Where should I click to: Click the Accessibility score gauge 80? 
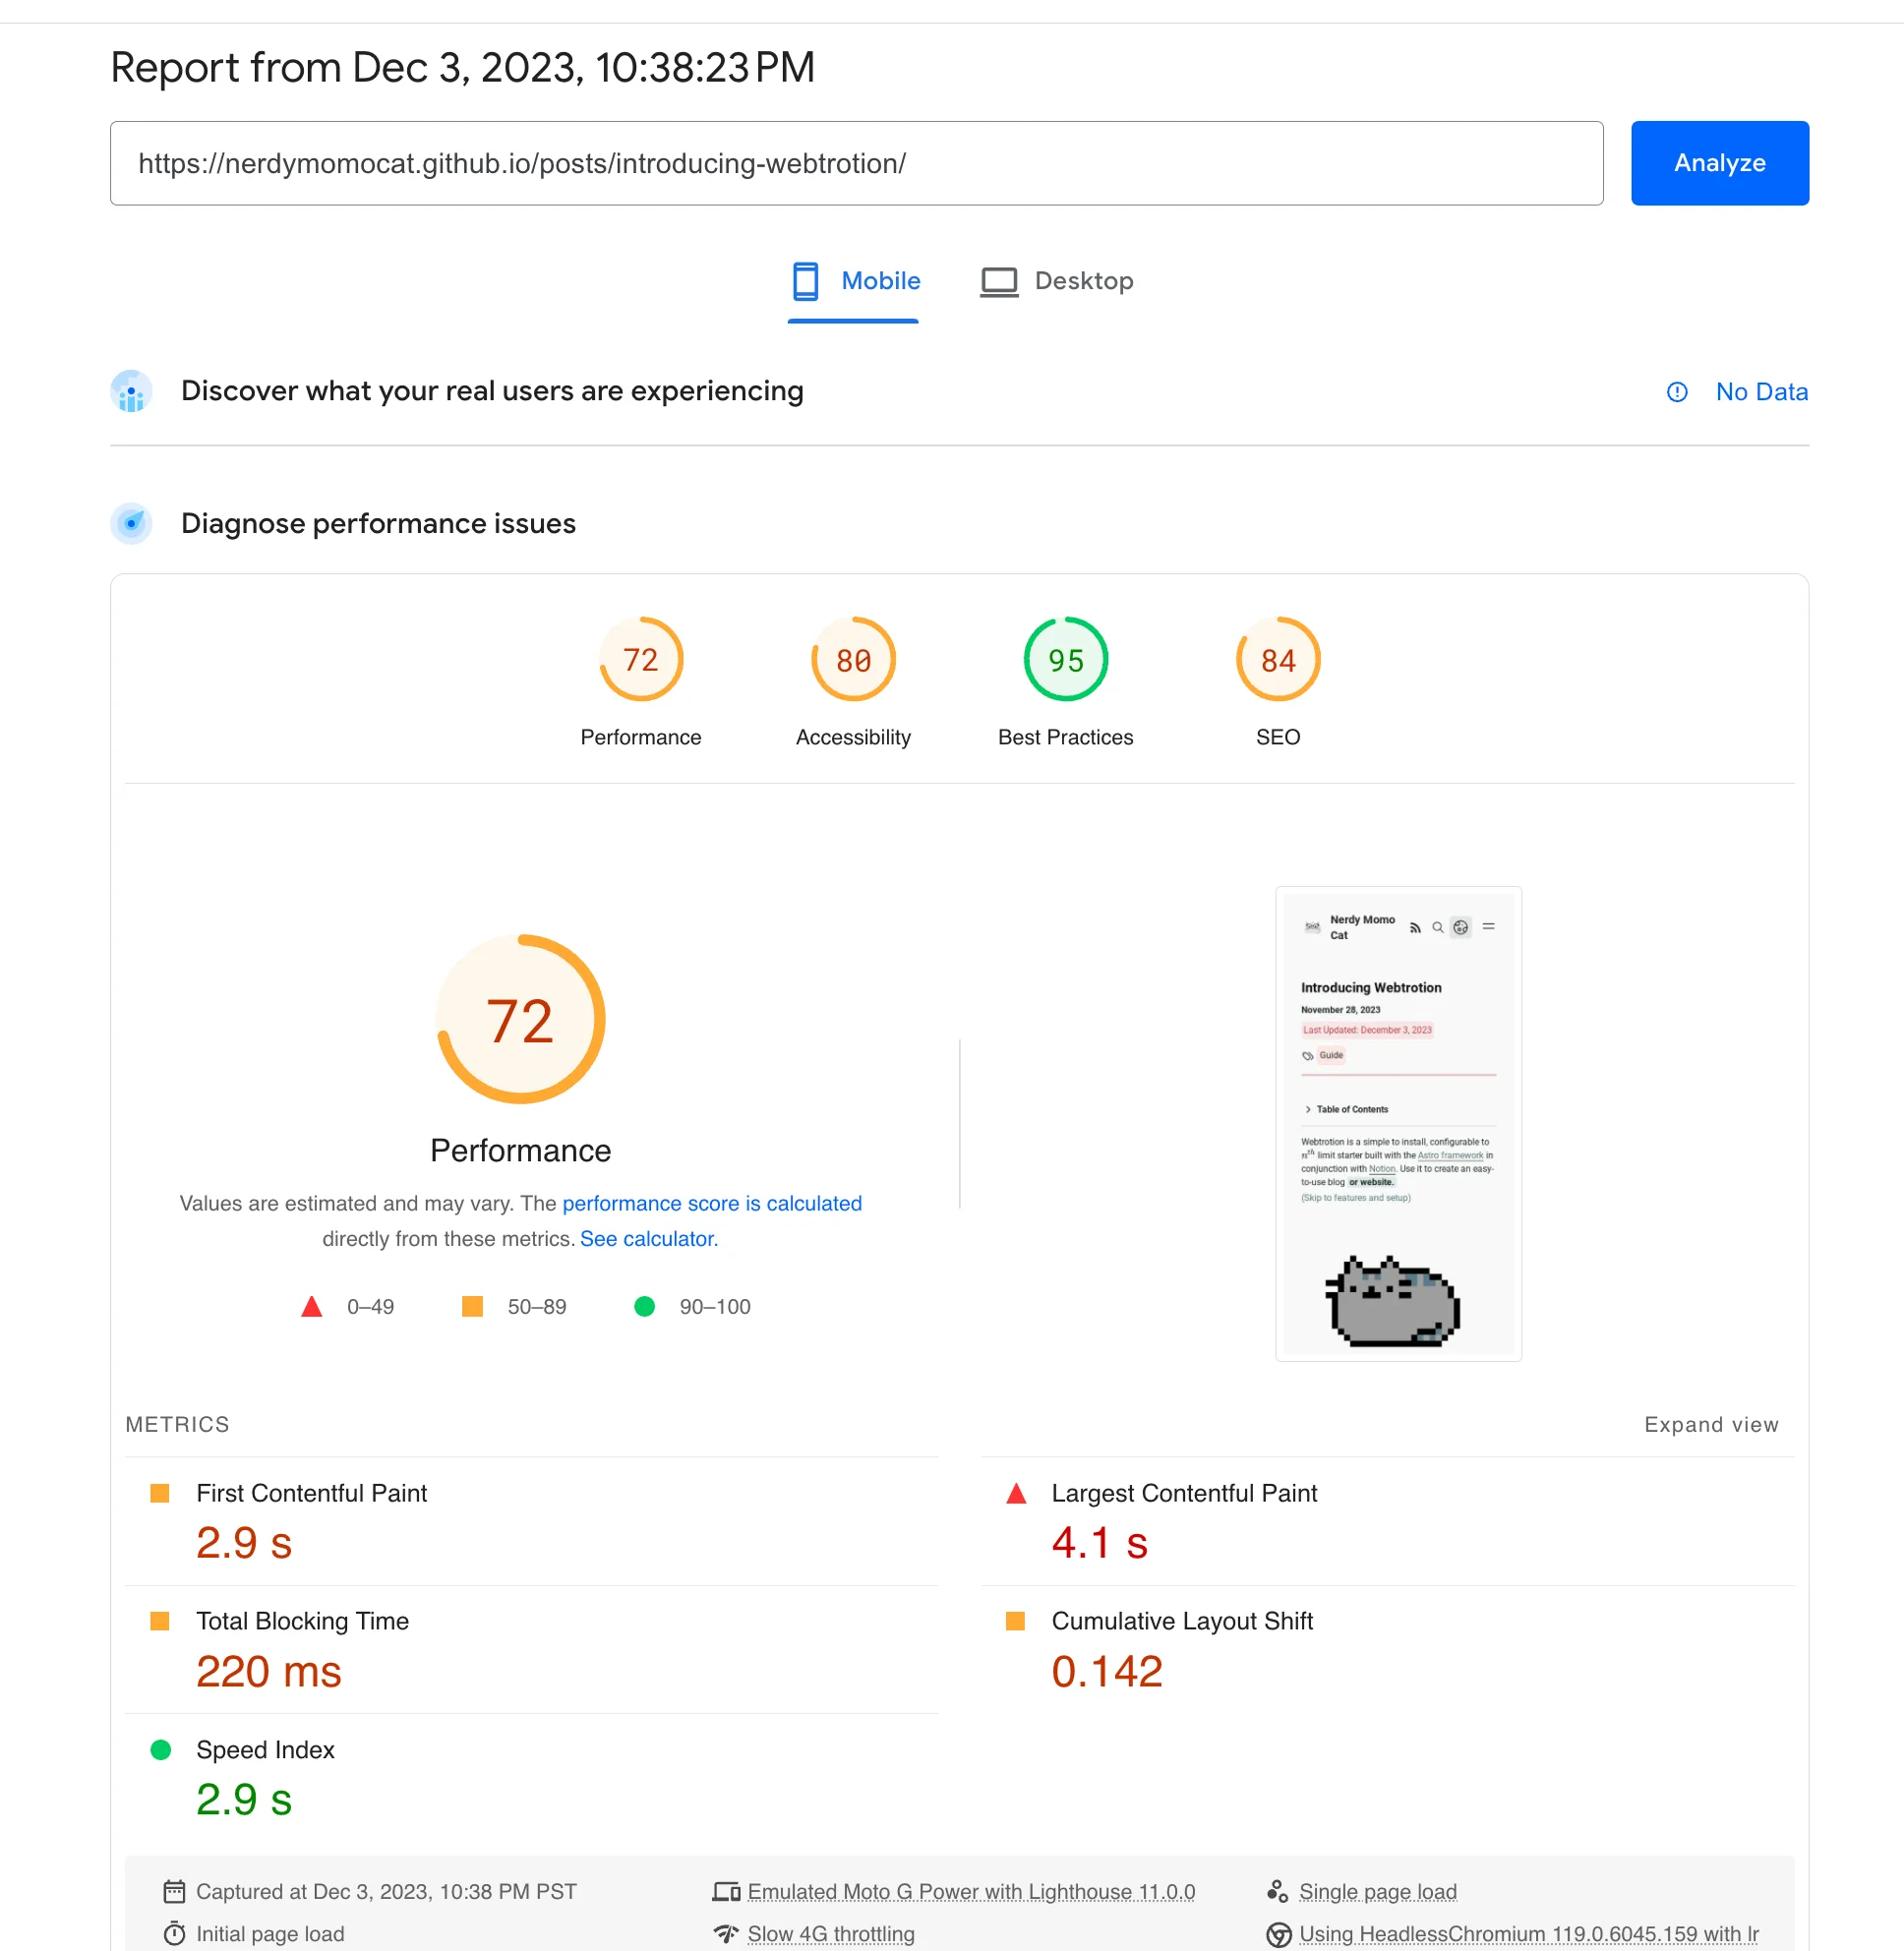click(x=853, y=660)
